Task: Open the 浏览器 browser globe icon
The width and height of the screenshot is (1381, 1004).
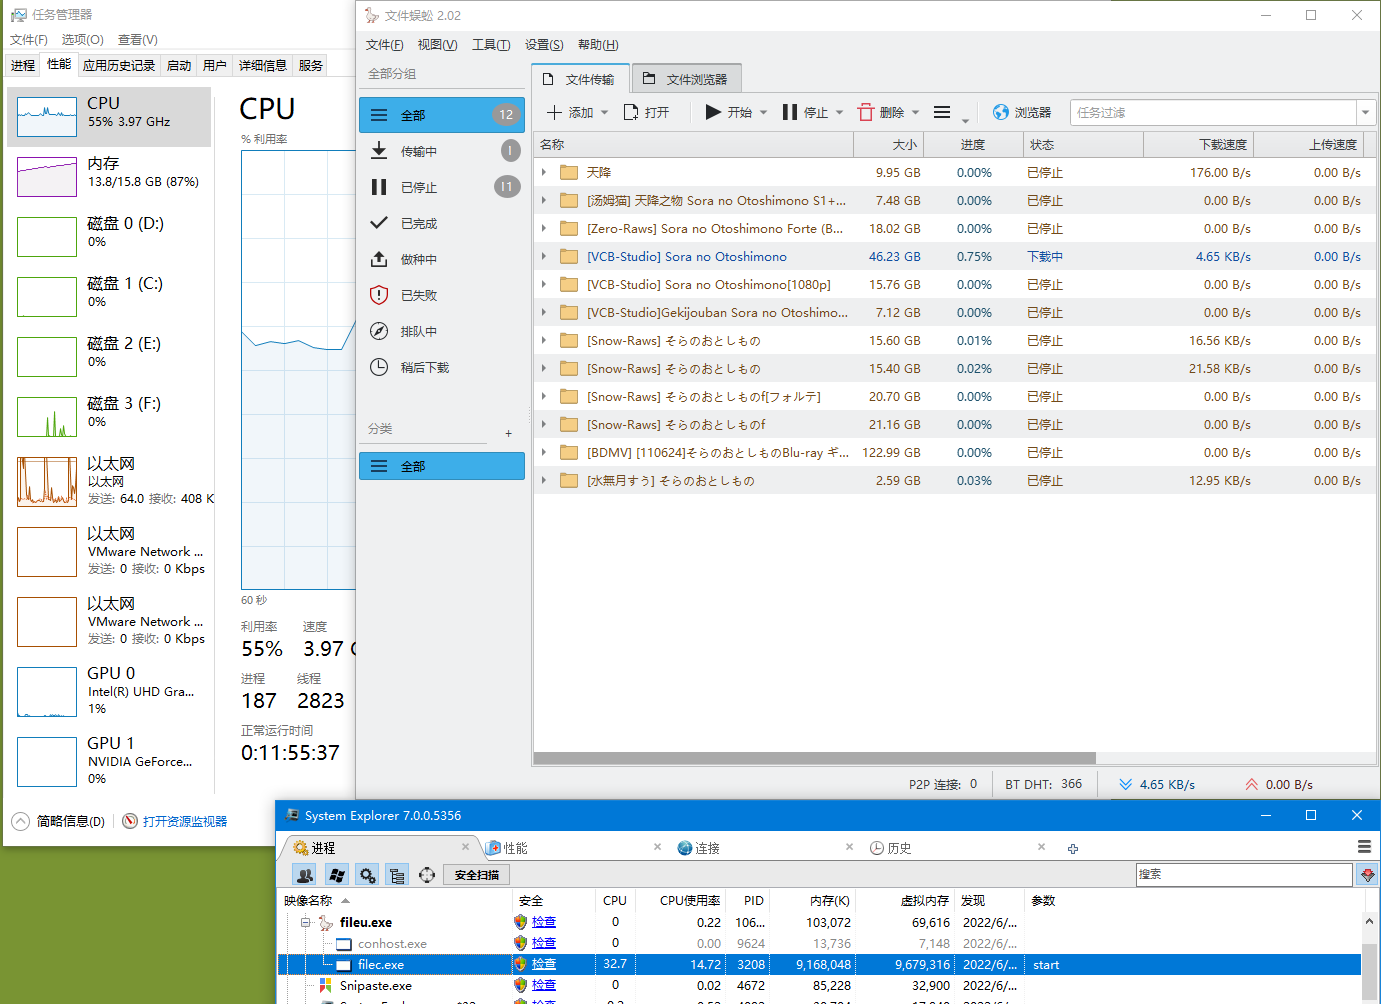Action: [999, 112]
